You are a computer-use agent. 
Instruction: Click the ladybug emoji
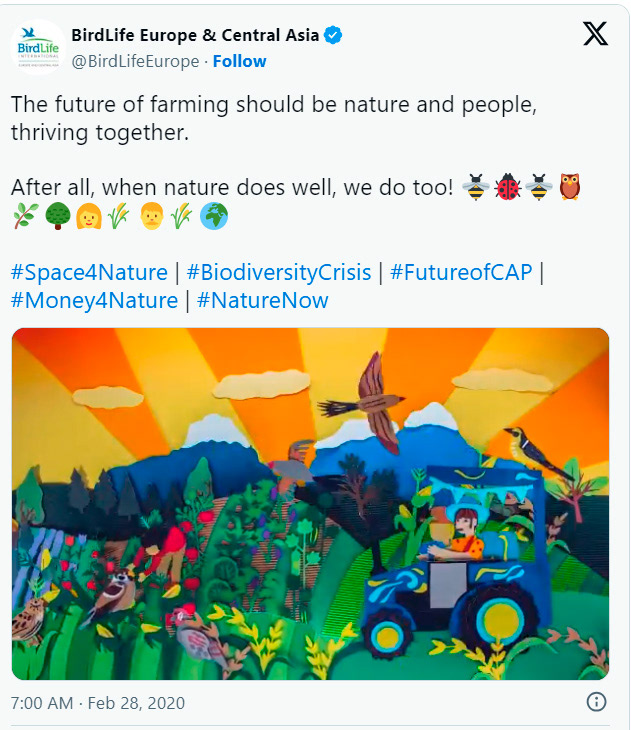coord(507,187)
